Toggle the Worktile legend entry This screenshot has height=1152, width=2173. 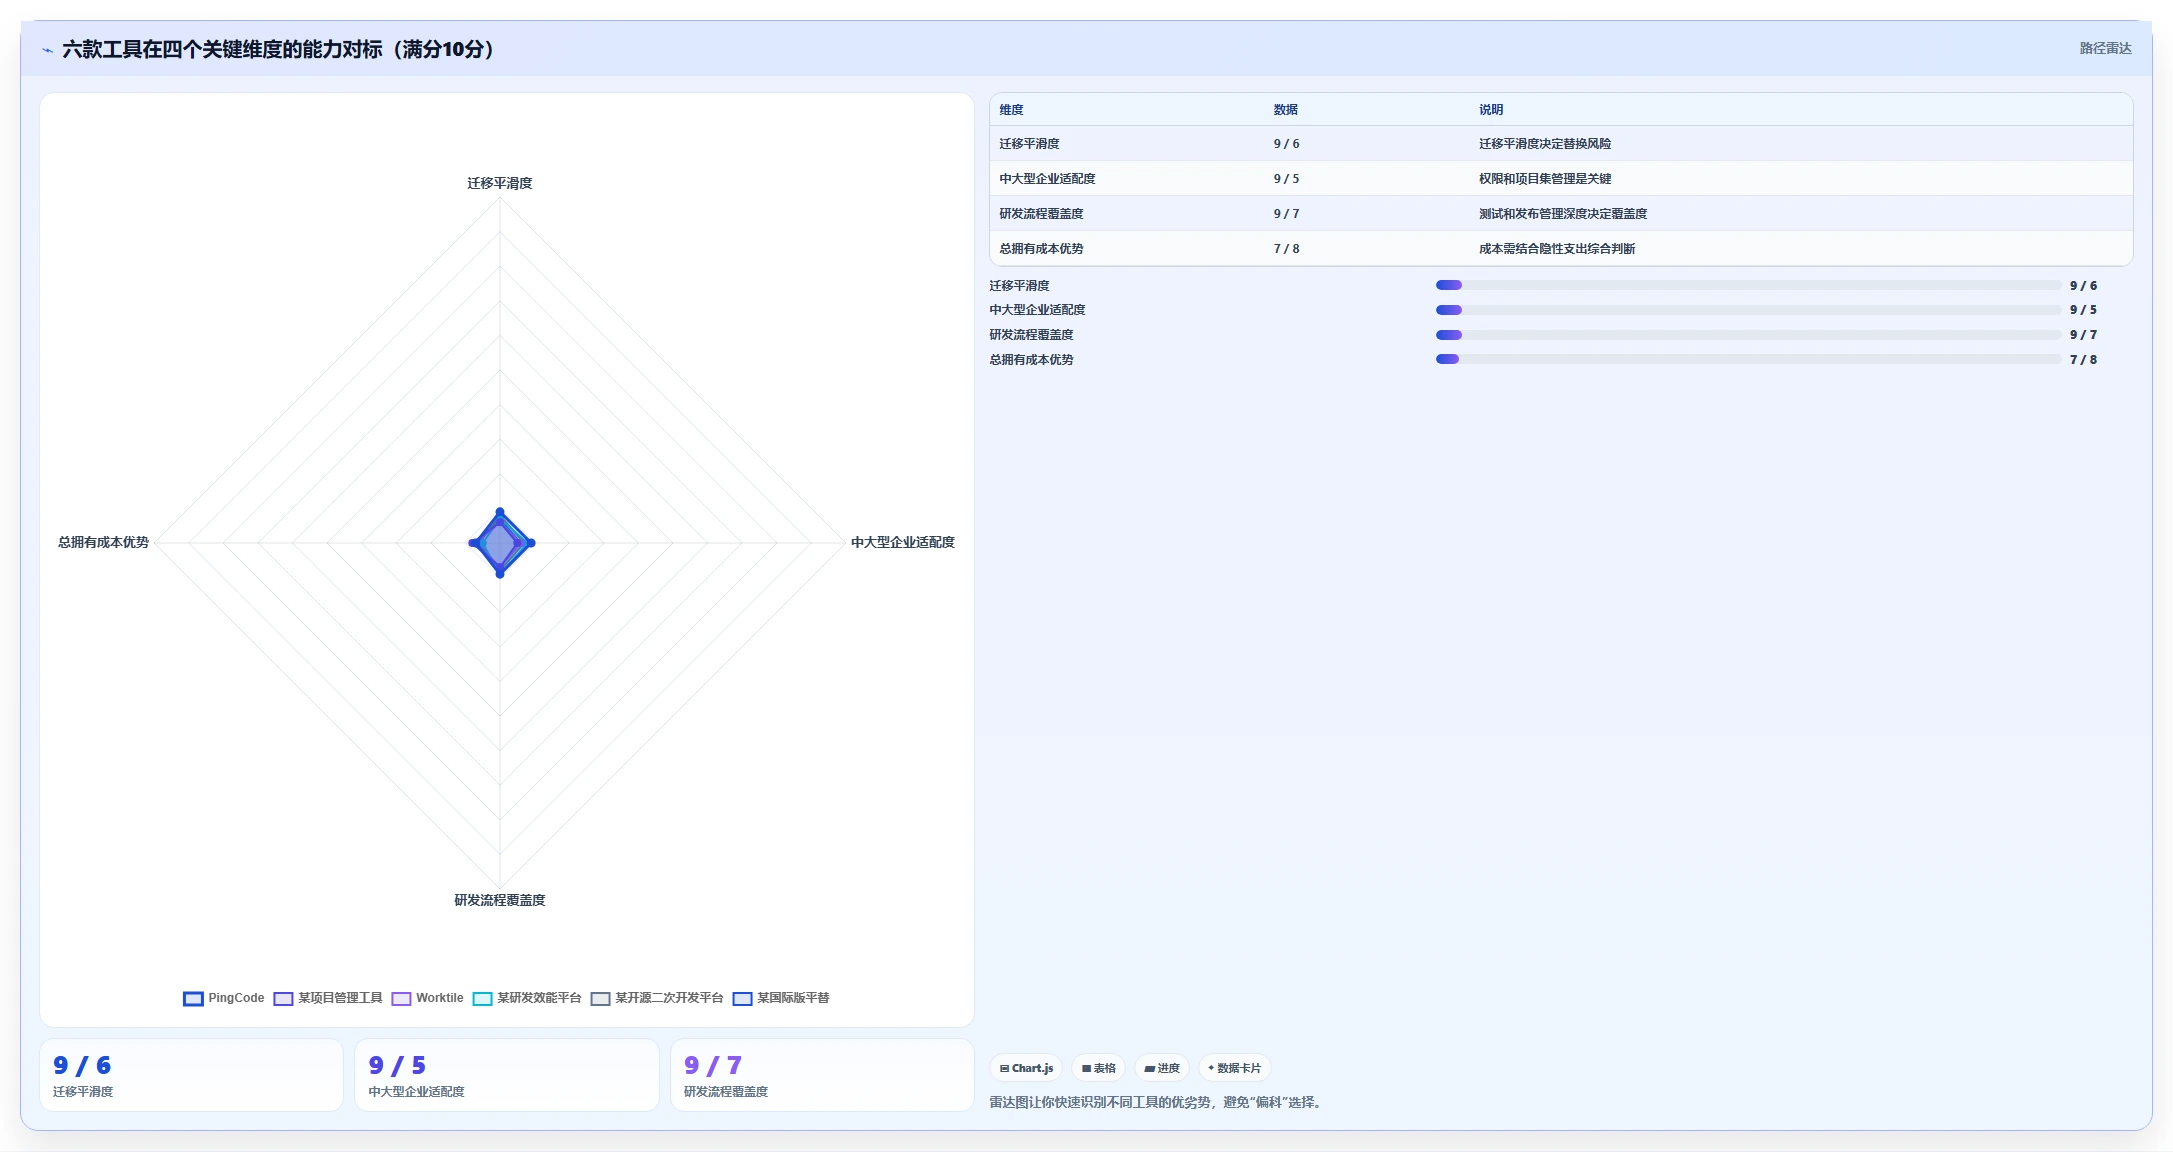click(427, 998)
